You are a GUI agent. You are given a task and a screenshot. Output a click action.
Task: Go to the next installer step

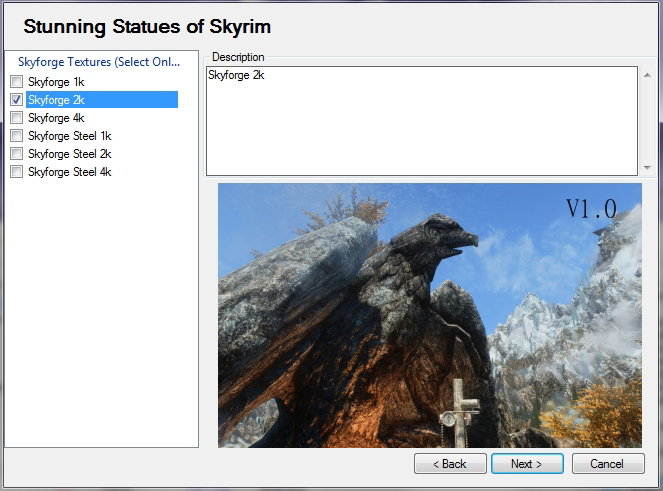click(527, 464)
